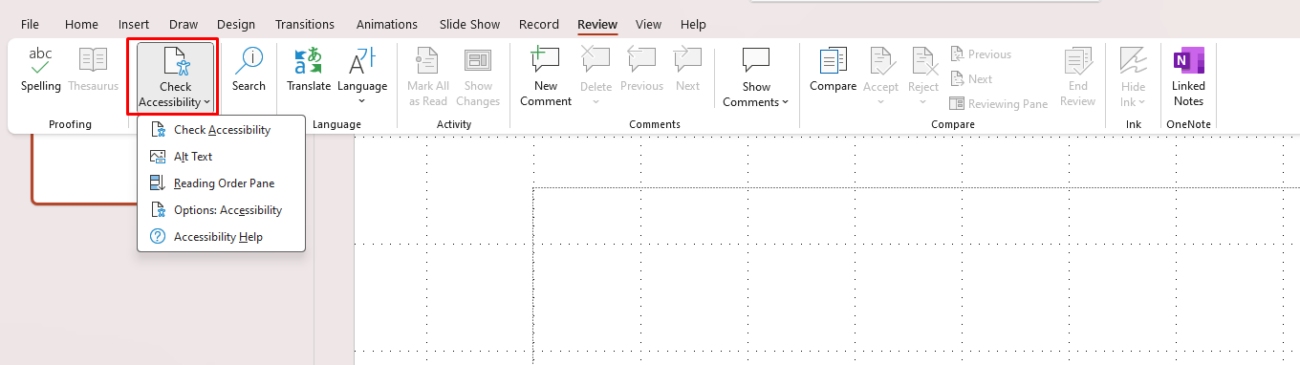Switch to the Insert tab
The height and width of the screenshot is (365, 1300).
coord(134,24)
